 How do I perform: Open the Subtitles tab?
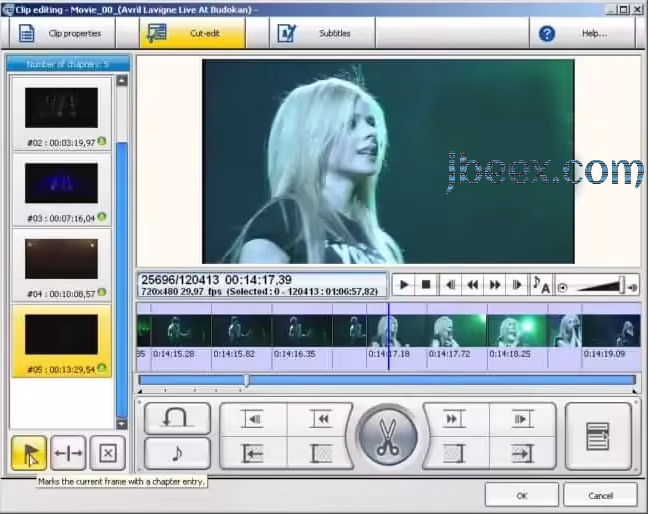coord(323,33)
